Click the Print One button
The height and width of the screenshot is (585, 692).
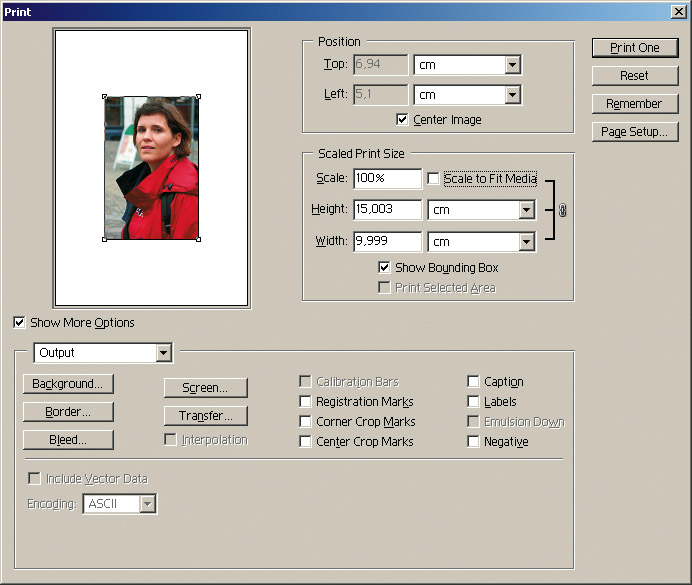[x=635, y=48]
